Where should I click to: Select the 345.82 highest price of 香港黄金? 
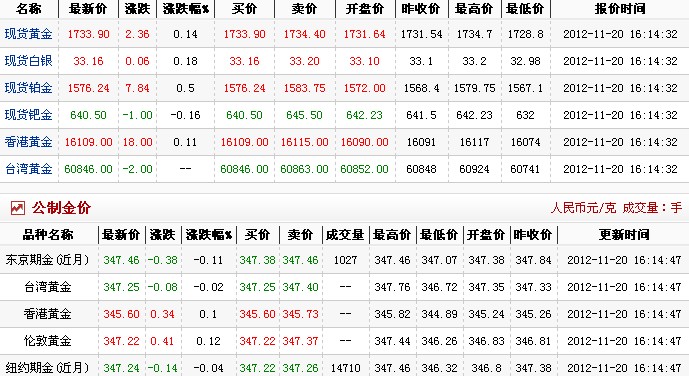(x=392, y=315)
